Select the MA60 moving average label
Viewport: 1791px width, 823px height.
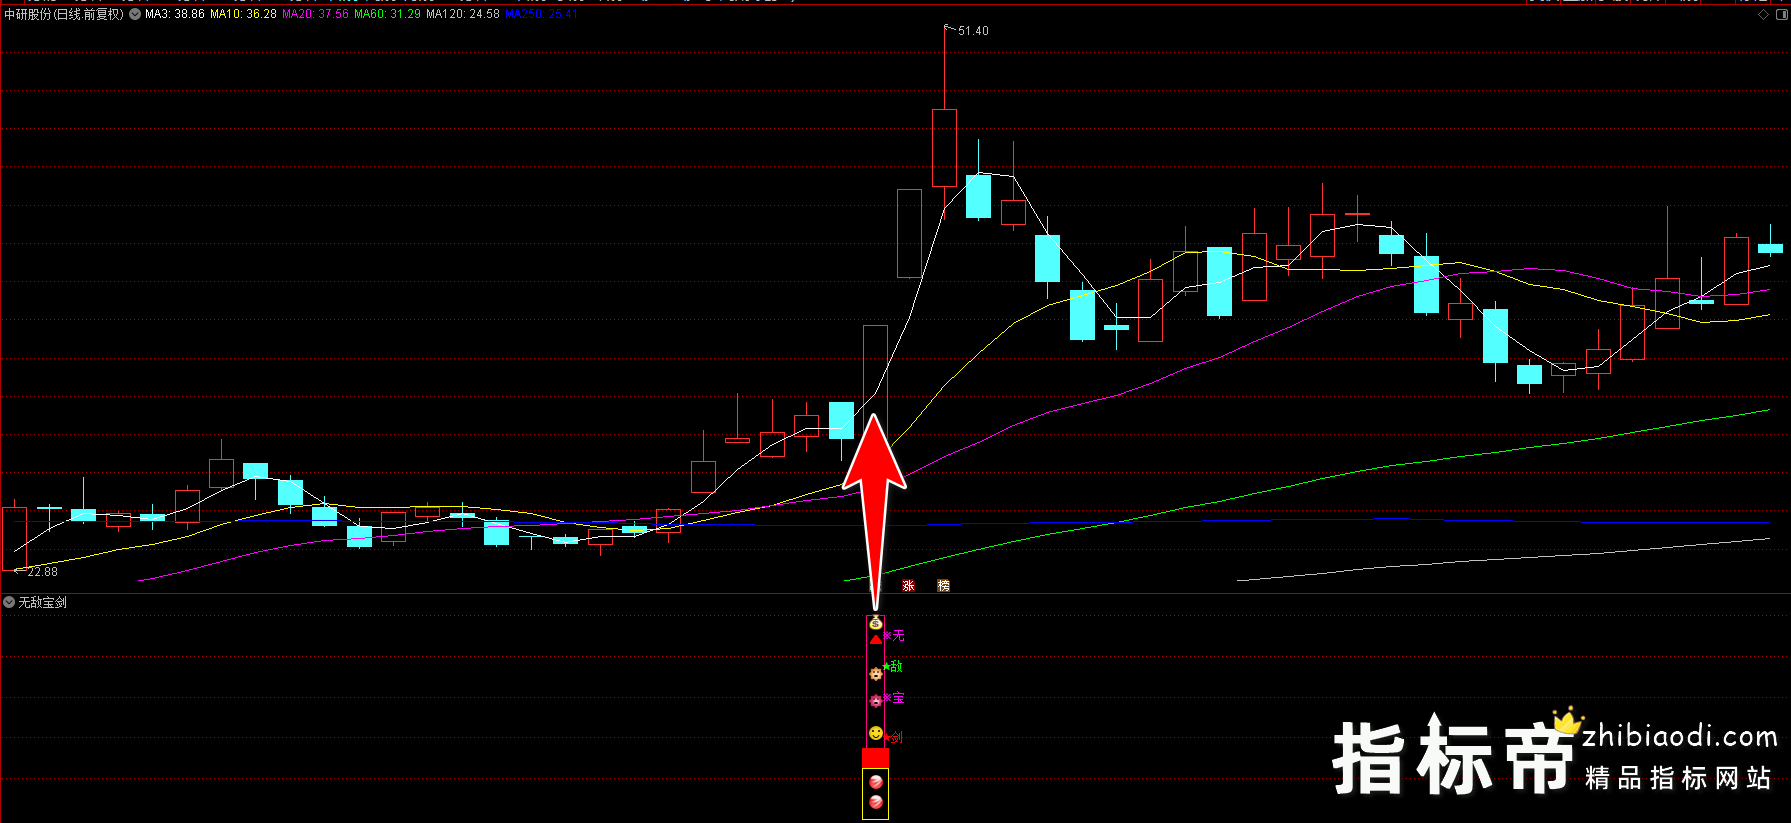pyautogui.click(x=387, y=15)
